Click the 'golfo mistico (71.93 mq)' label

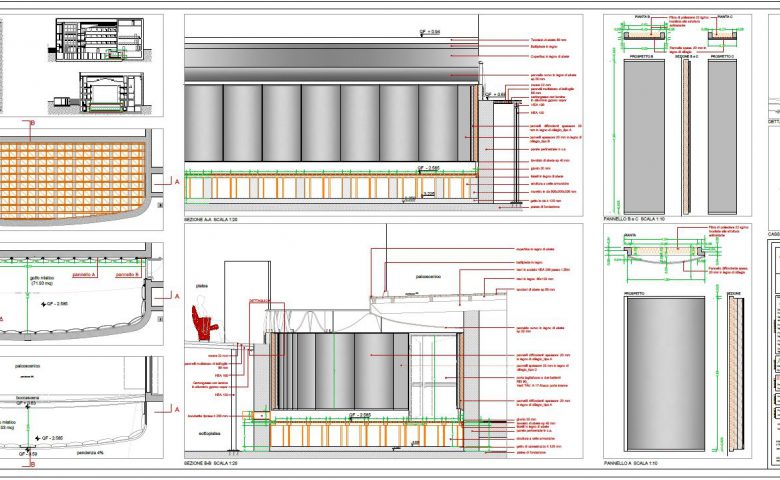[42, 281]
